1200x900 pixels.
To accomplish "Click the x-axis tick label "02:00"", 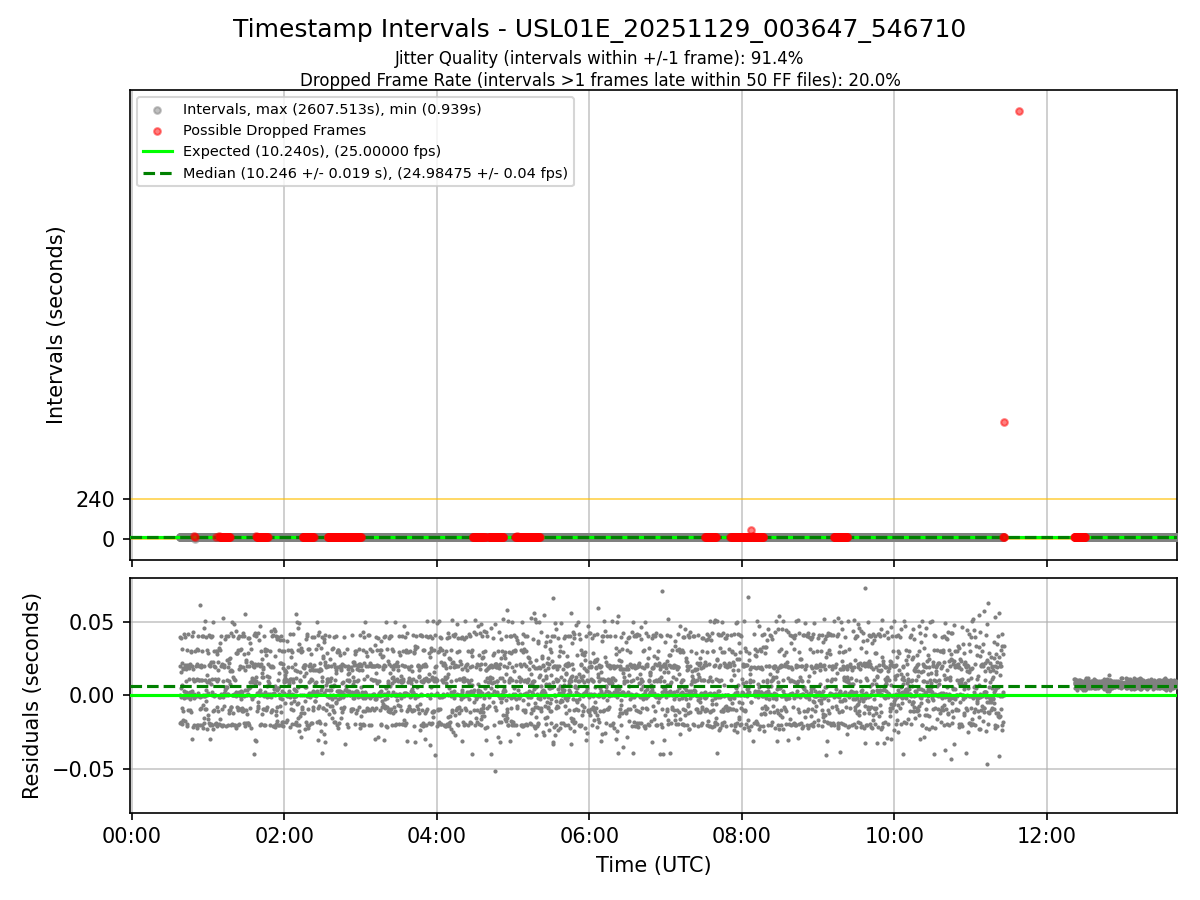I will (284, 835).
